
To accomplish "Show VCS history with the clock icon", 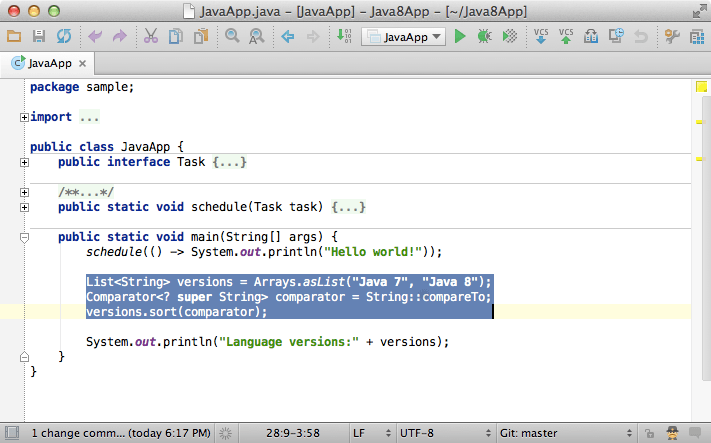I will [616, 36].
